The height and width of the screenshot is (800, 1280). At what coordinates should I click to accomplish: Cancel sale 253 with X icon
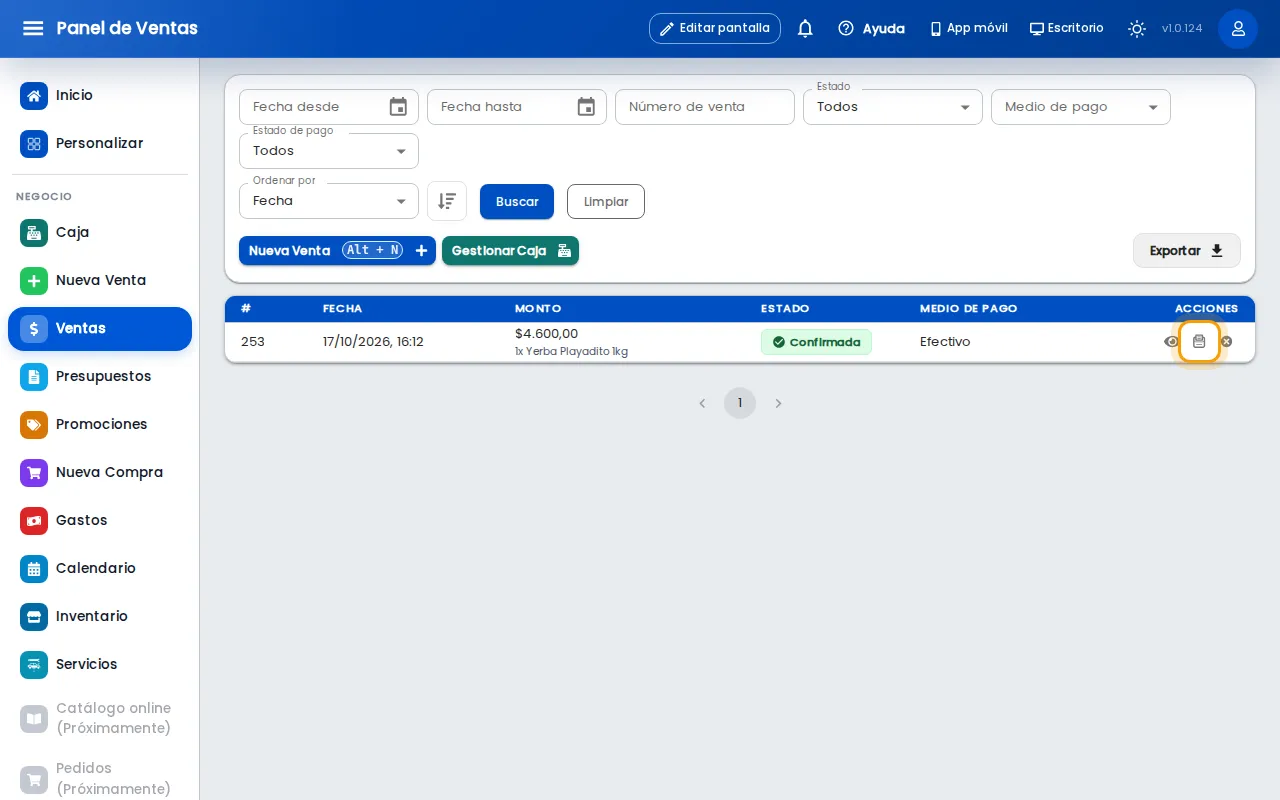click(1226, 342)
